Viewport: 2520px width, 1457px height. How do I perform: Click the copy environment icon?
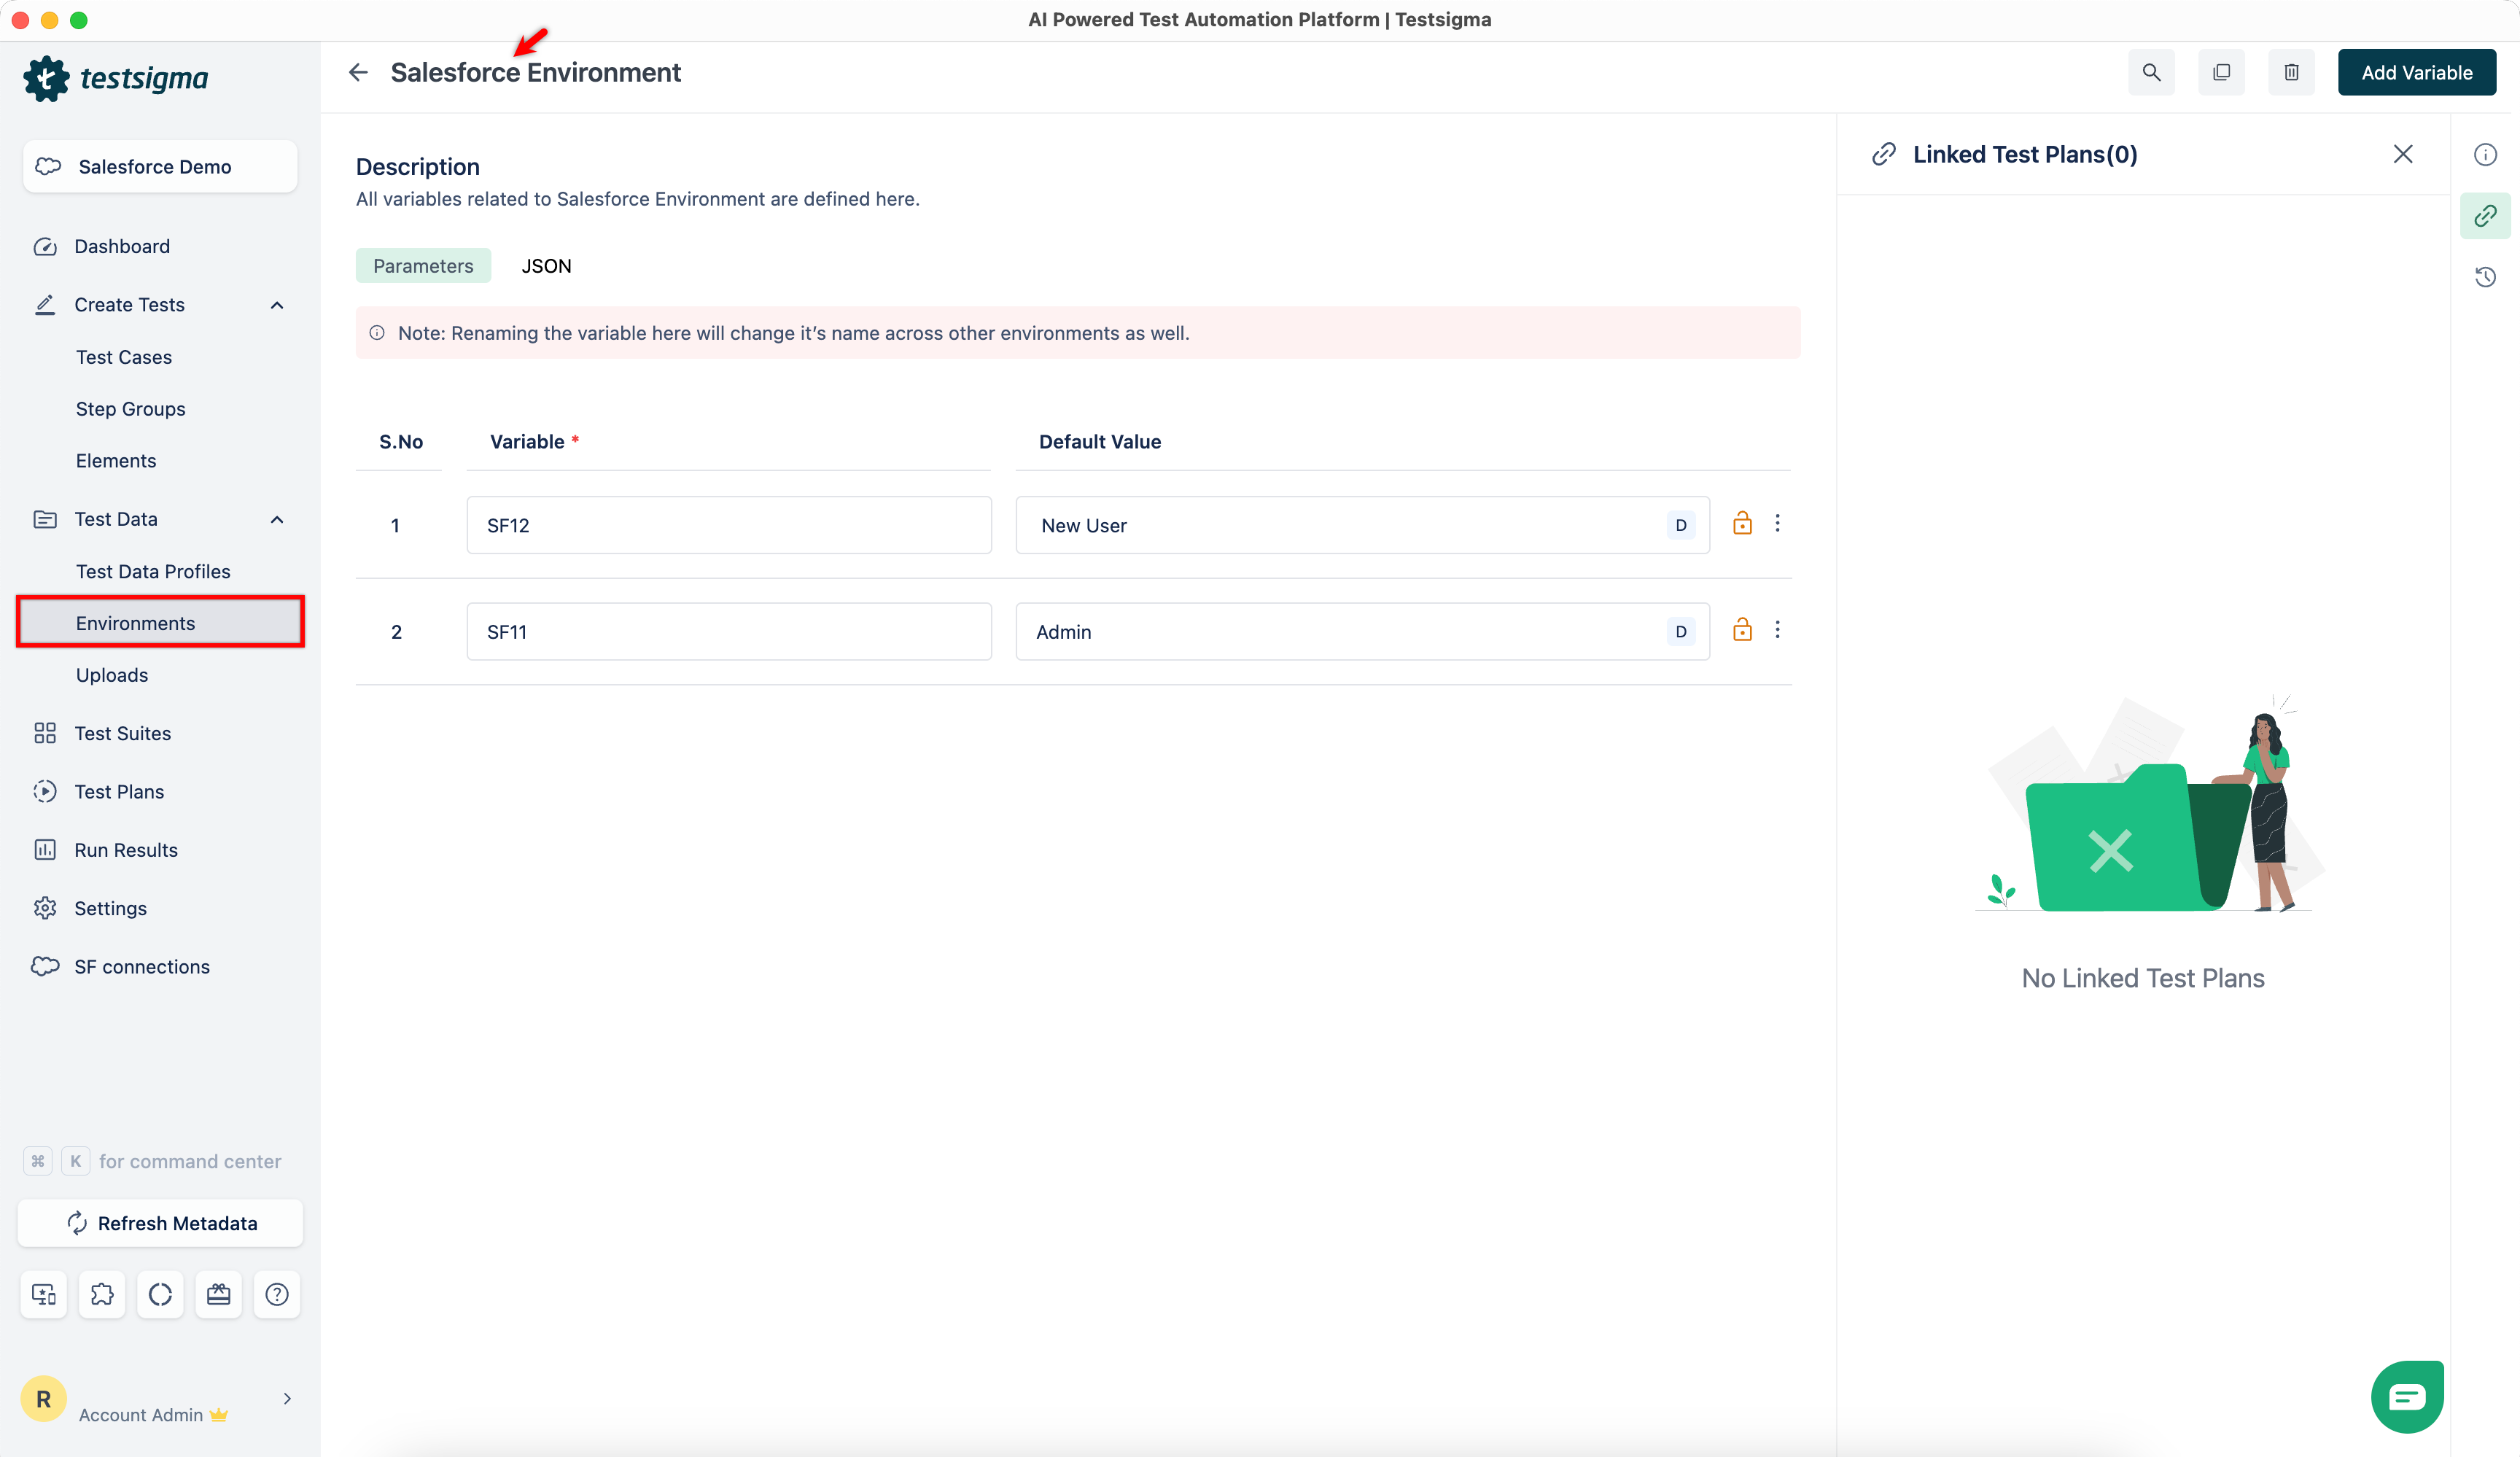pos(2221,72)
